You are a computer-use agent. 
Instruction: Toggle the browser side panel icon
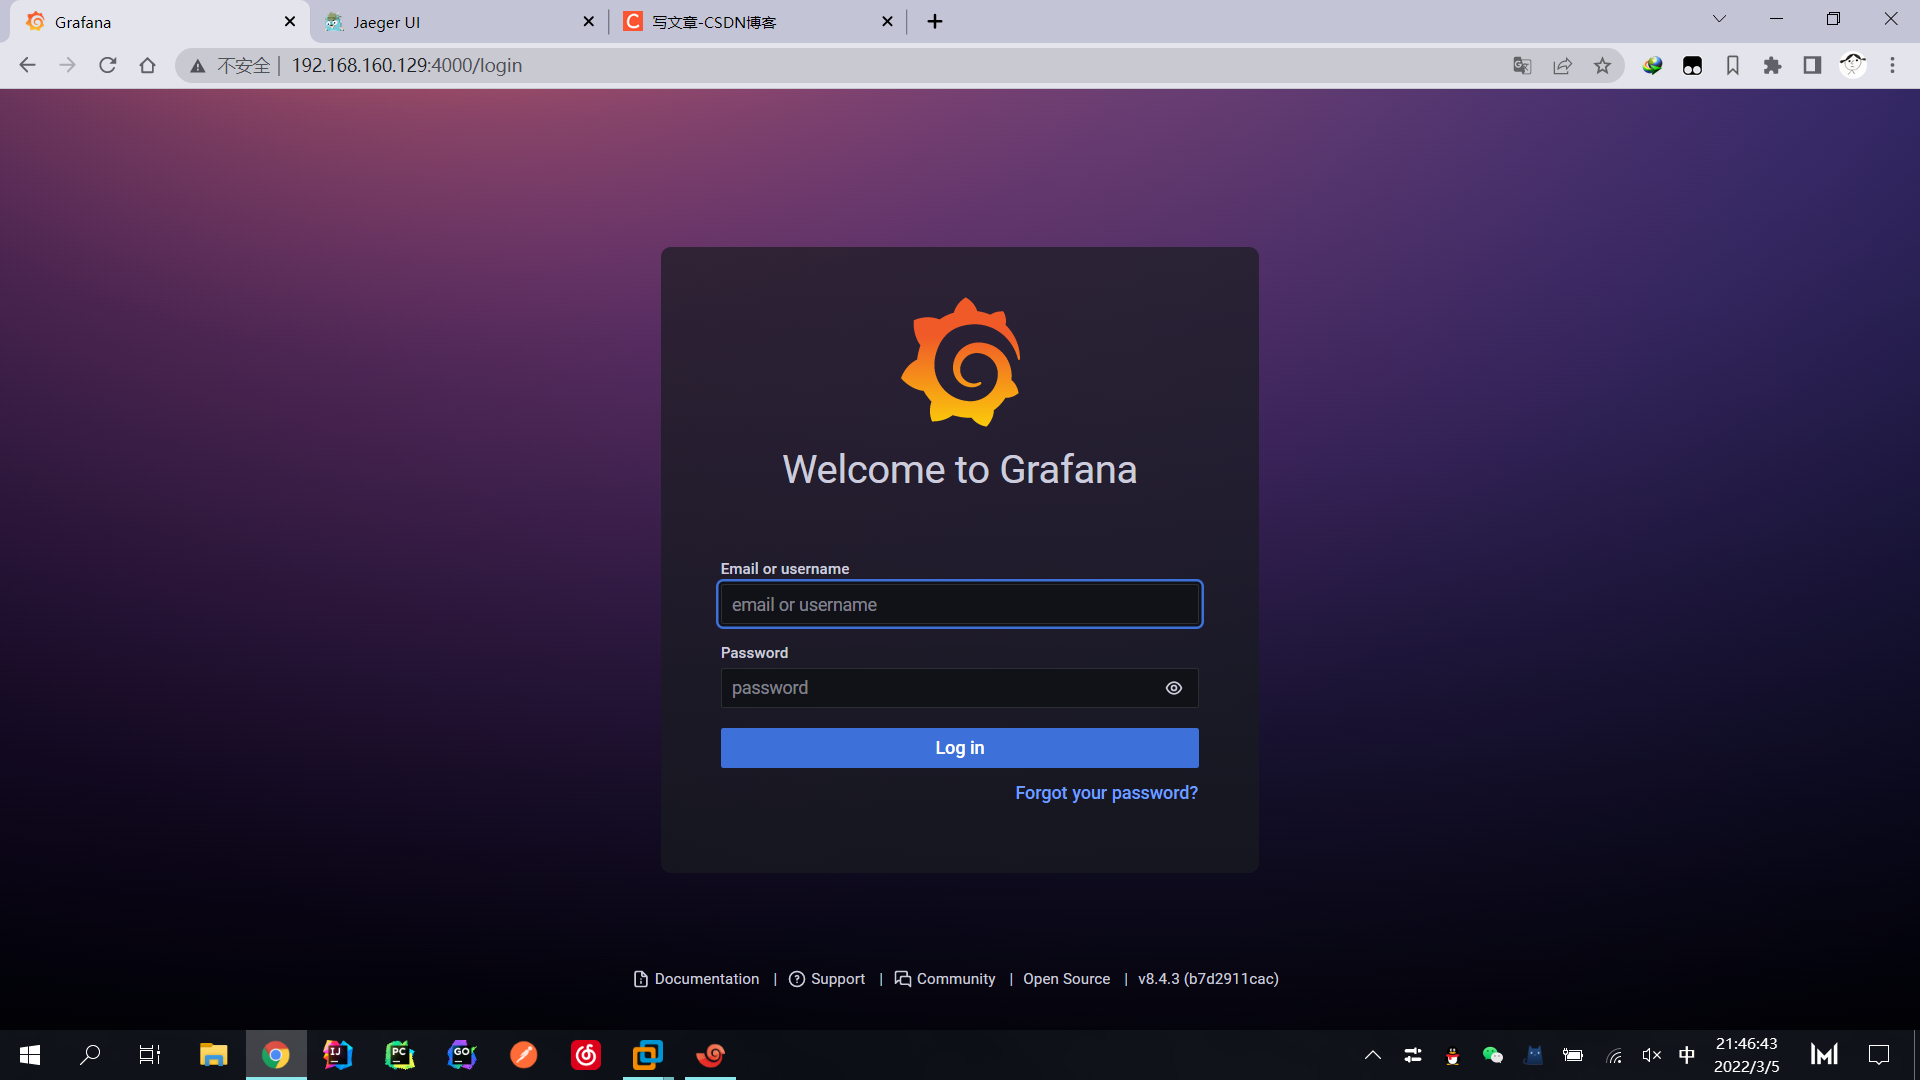[1812, 66]
